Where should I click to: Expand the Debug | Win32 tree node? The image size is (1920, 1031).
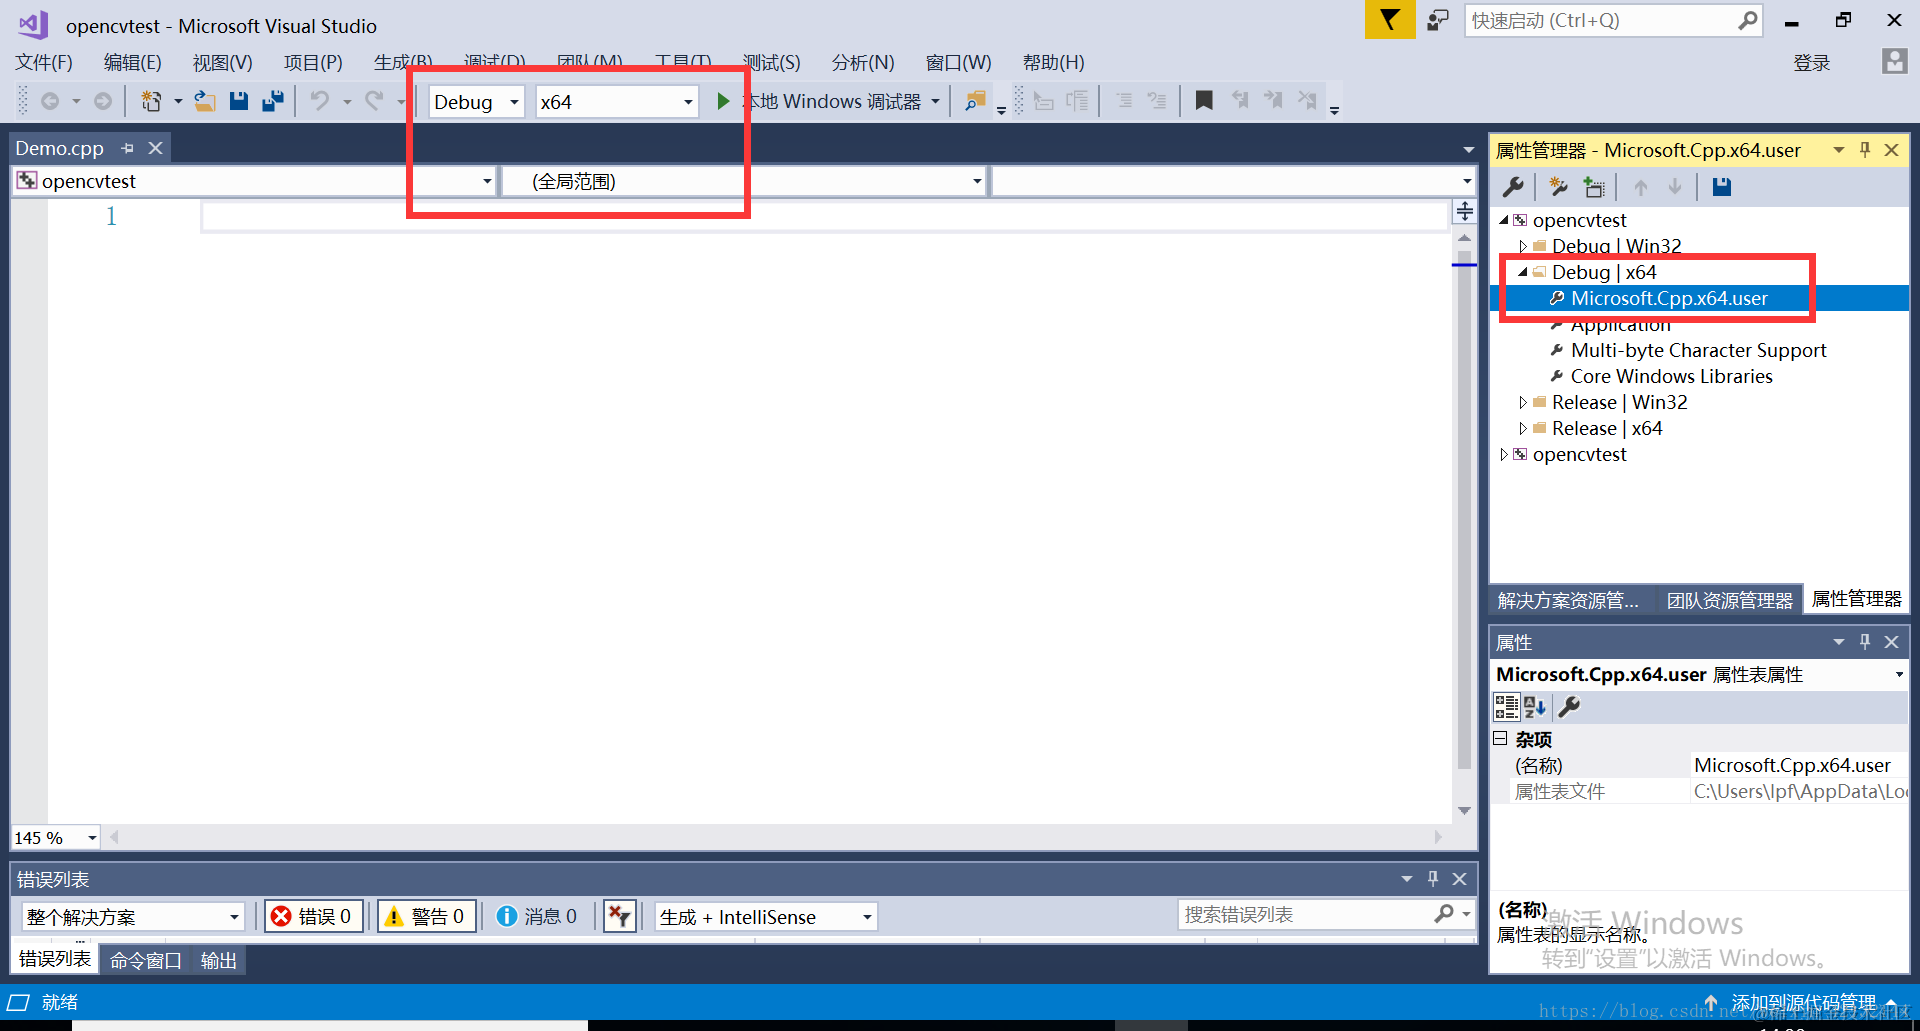(1522, 246)
